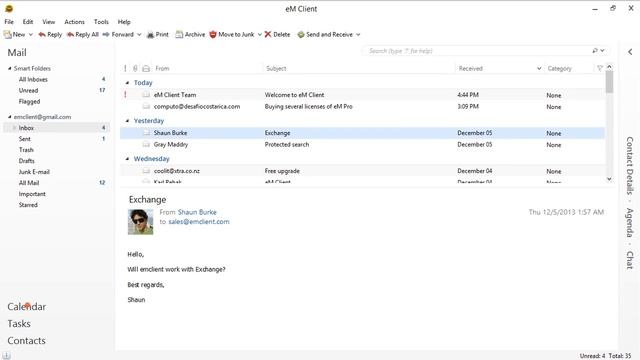This screenshot has width=640, height=360.
Task: Open the Forward dropdown arrow
Action: click(139, 35)
